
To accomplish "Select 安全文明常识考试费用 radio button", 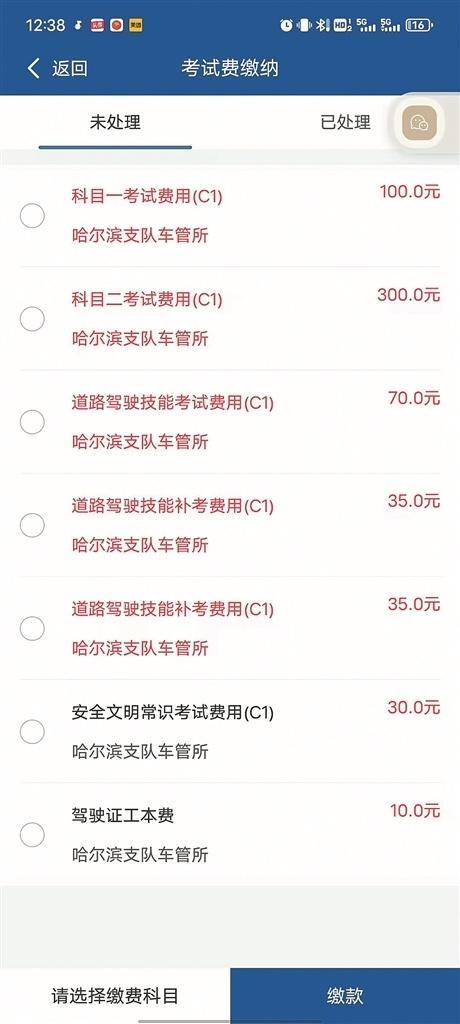I will (32, 731).
